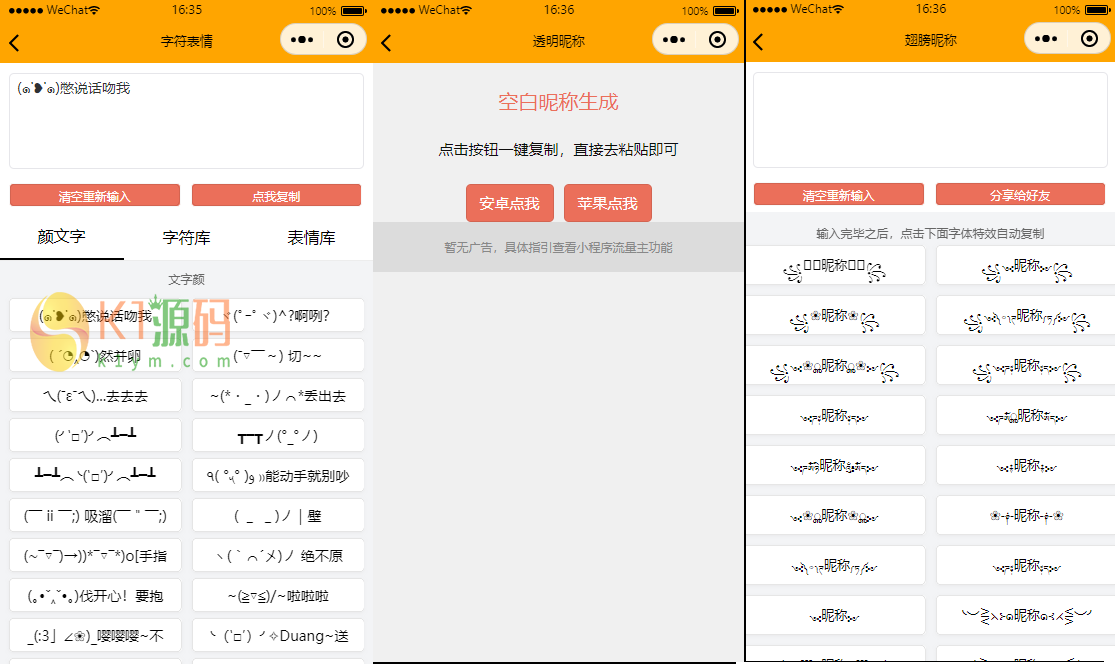
Task: Choose the ❀-ᚋ-昵称-ᚋ-❀ flower nickname style
Action: pos(1026,515)
